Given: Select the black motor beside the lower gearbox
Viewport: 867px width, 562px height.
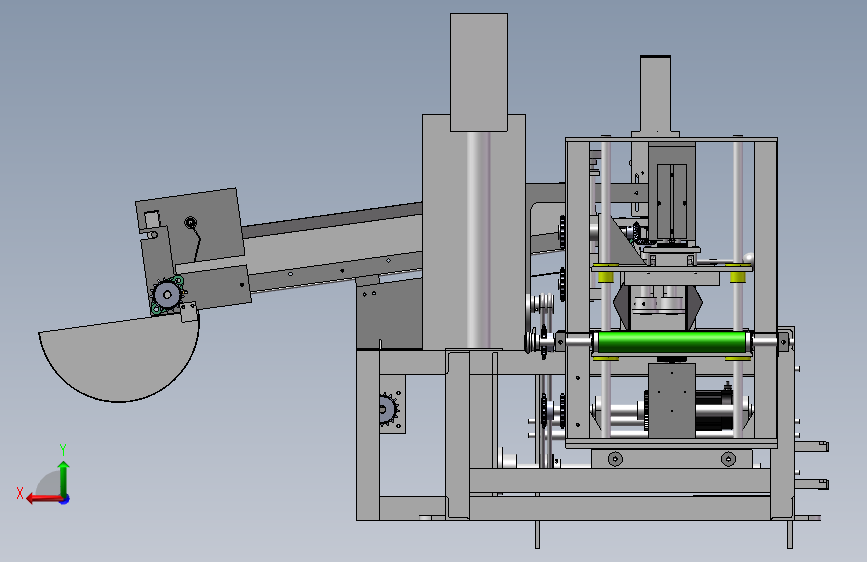Looking at the screenshot, I should [713, 410].
